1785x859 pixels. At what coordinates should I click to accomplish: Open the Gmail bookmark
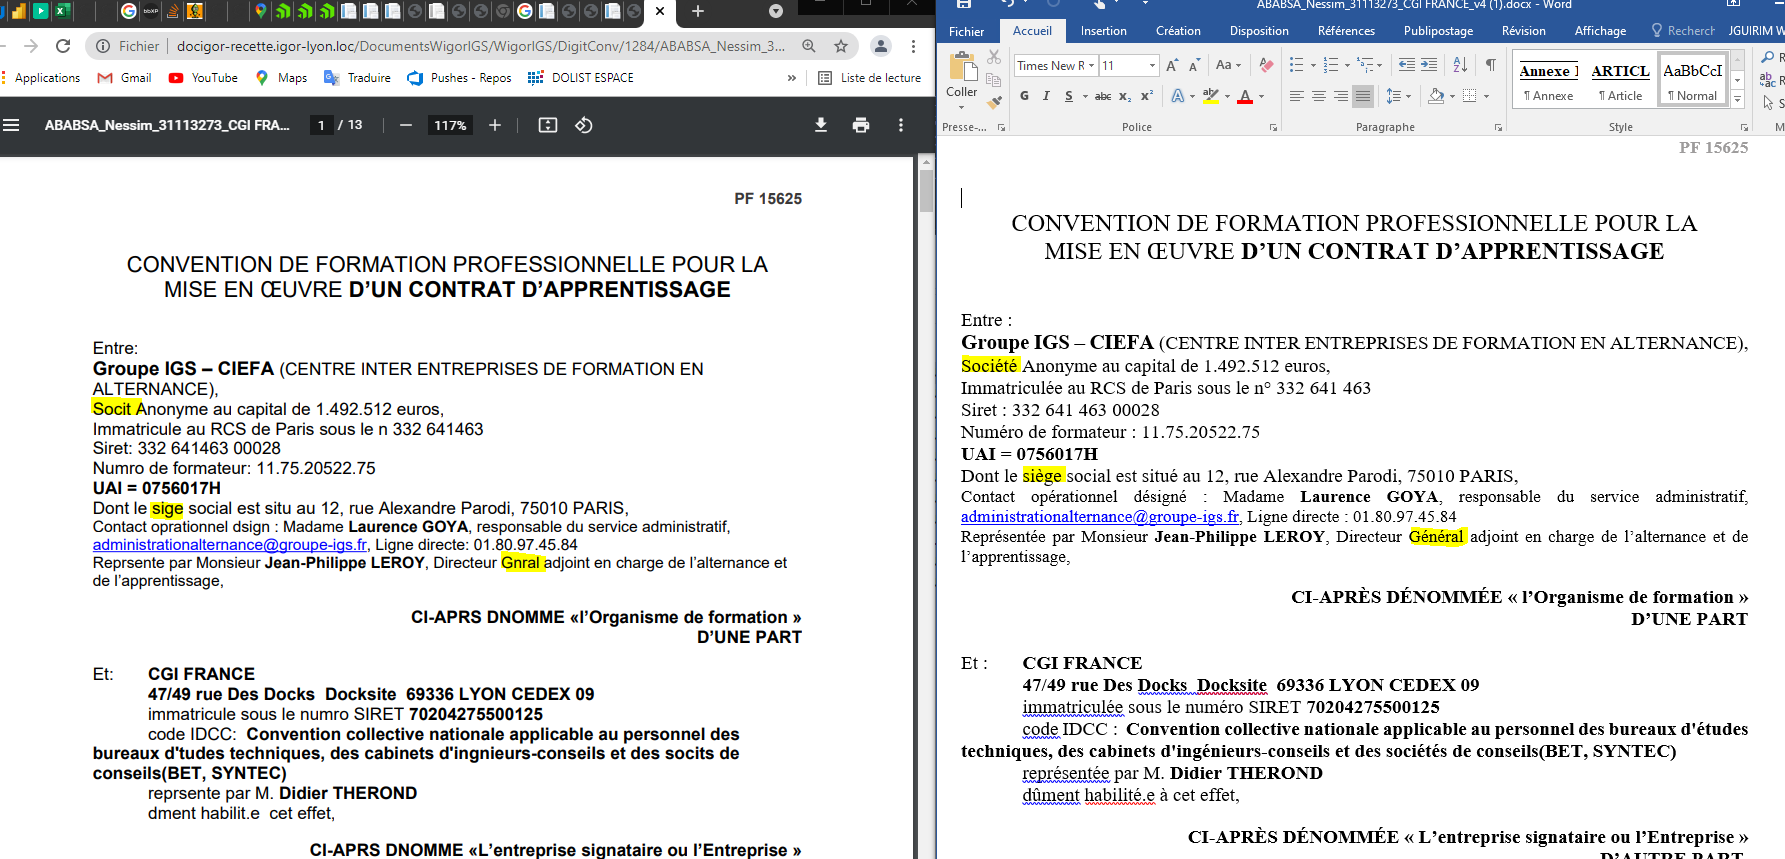(125, 78)
